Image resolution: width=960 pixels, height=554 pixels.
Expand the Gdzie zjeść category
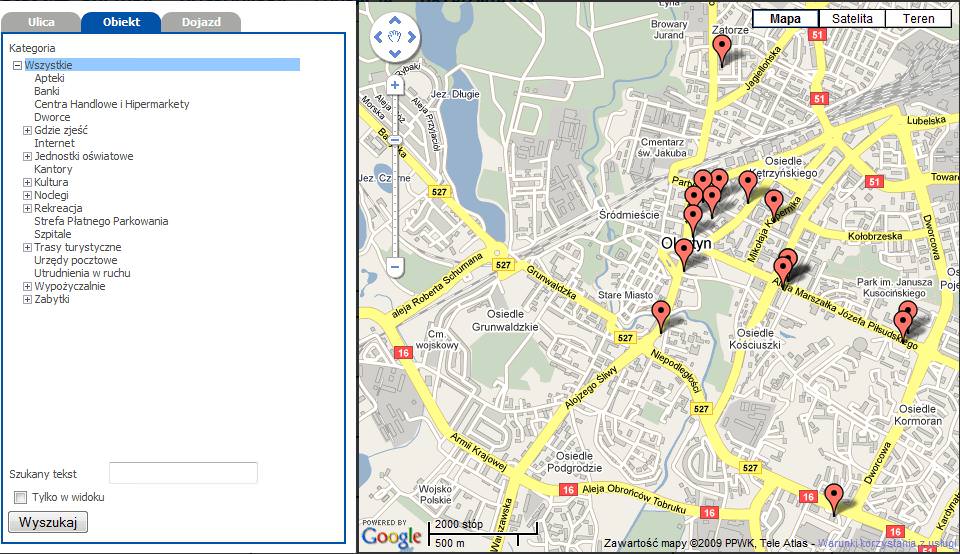click(28, 130)
